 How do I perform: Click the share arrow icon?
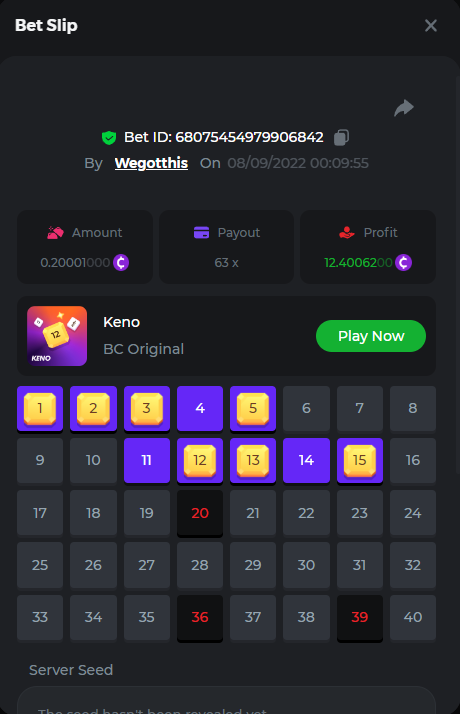[x=404, y=108]
